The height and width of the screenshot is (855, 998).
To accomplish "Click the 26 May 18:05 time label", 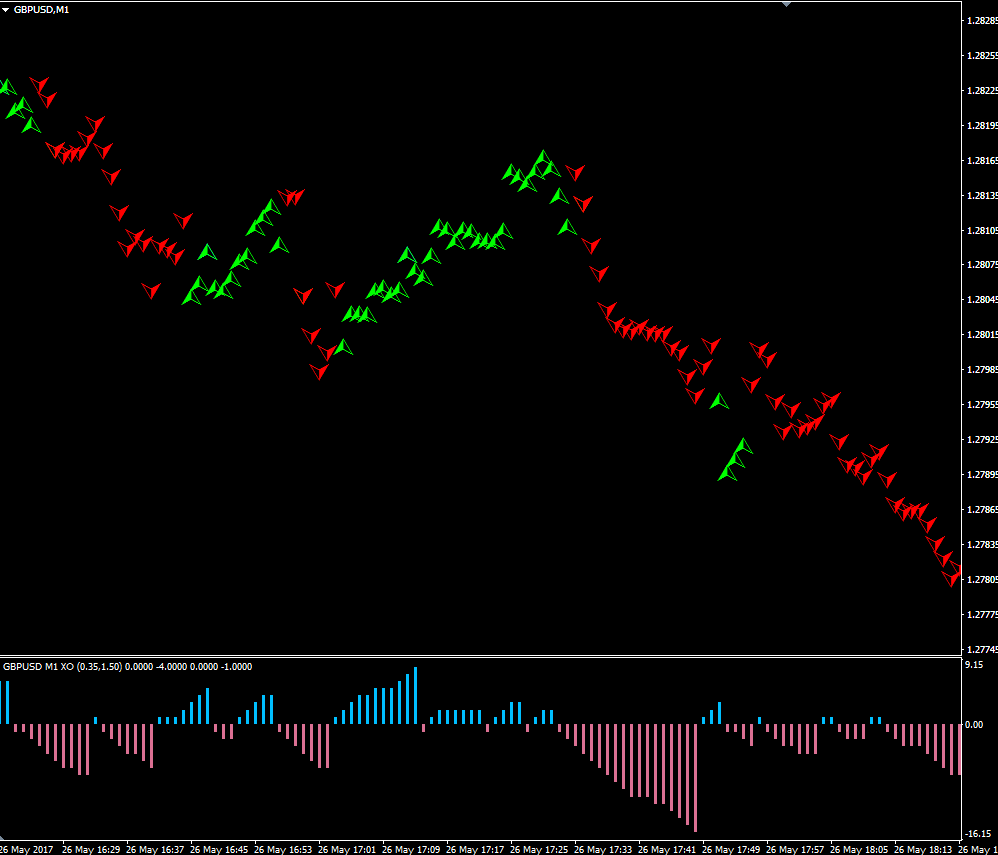I will click(860, 850).
